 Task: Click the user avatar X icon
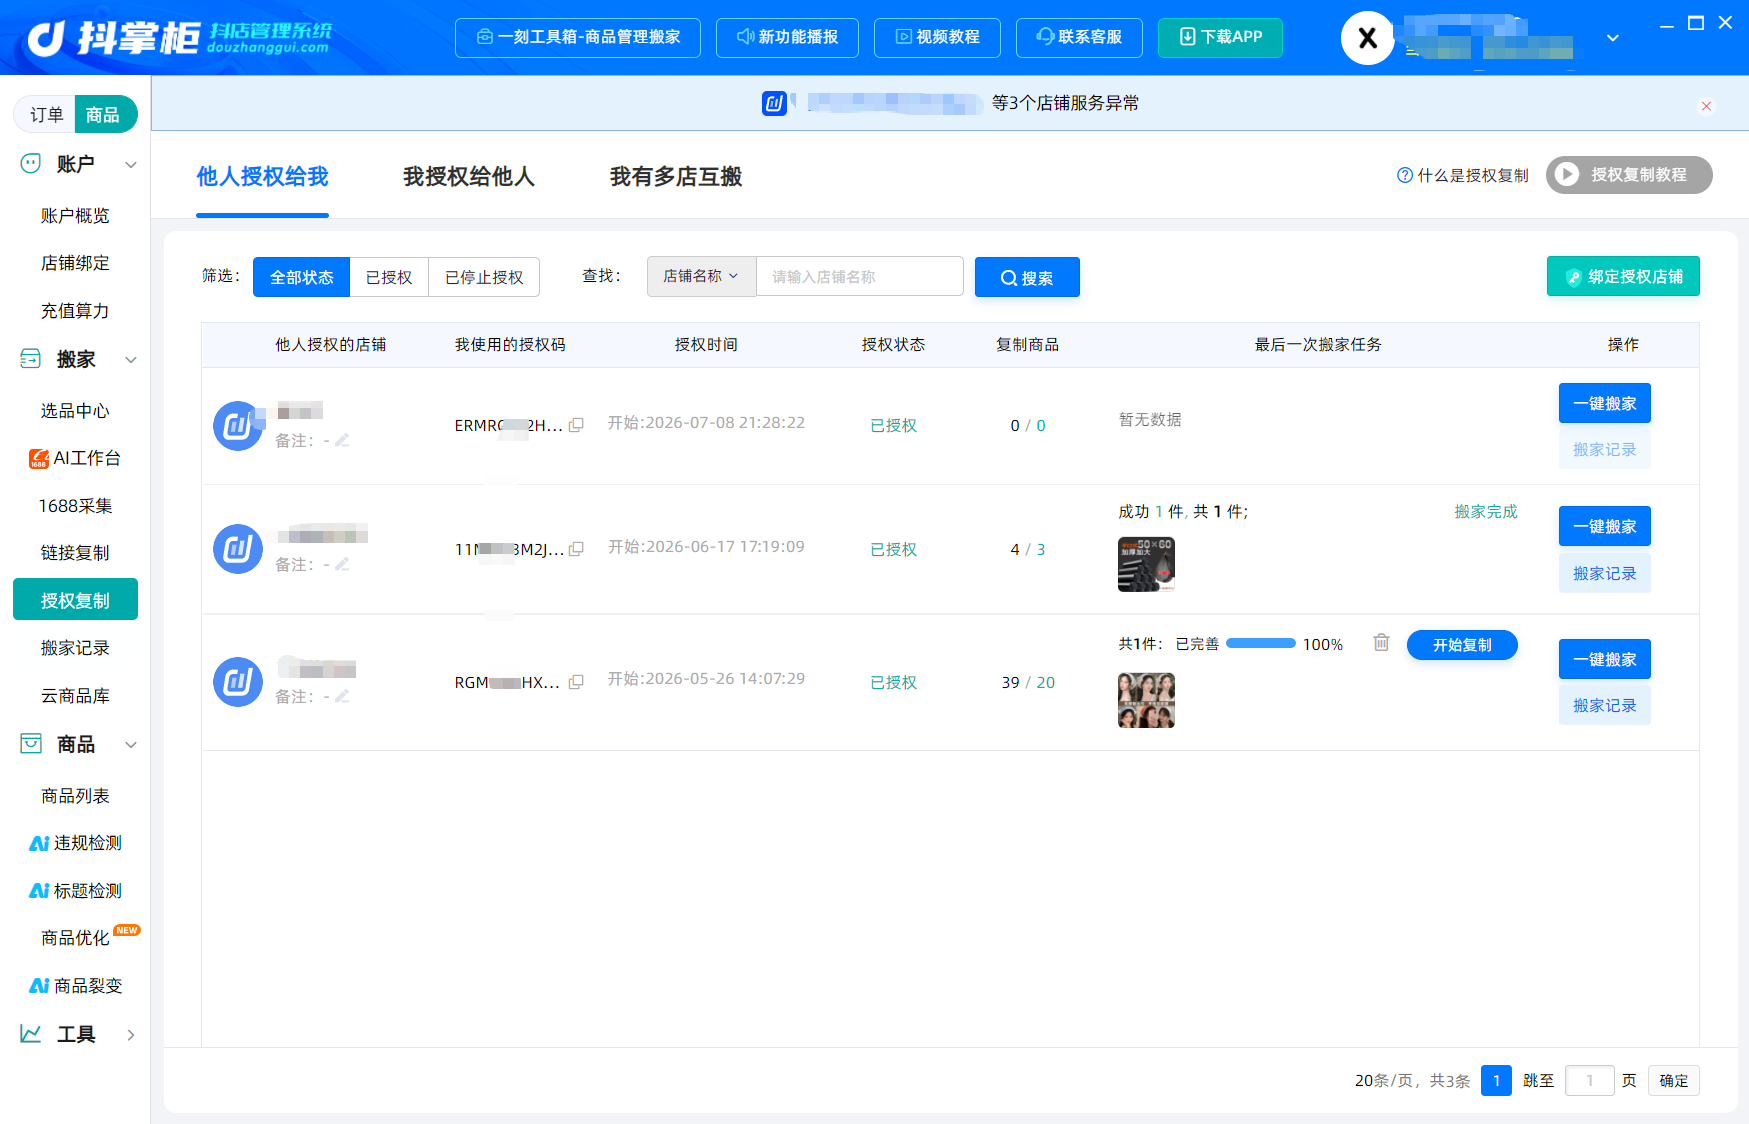point(1367,38)
